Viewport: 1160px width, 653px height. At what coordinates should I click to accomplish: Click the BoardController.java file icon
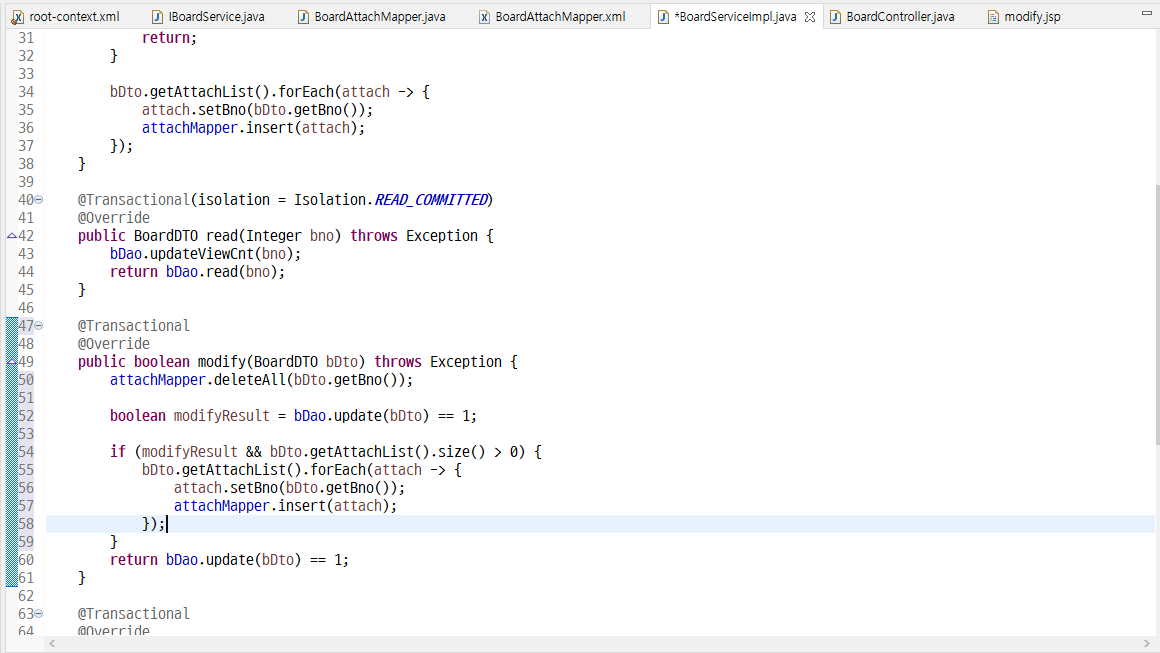point(835,17)
